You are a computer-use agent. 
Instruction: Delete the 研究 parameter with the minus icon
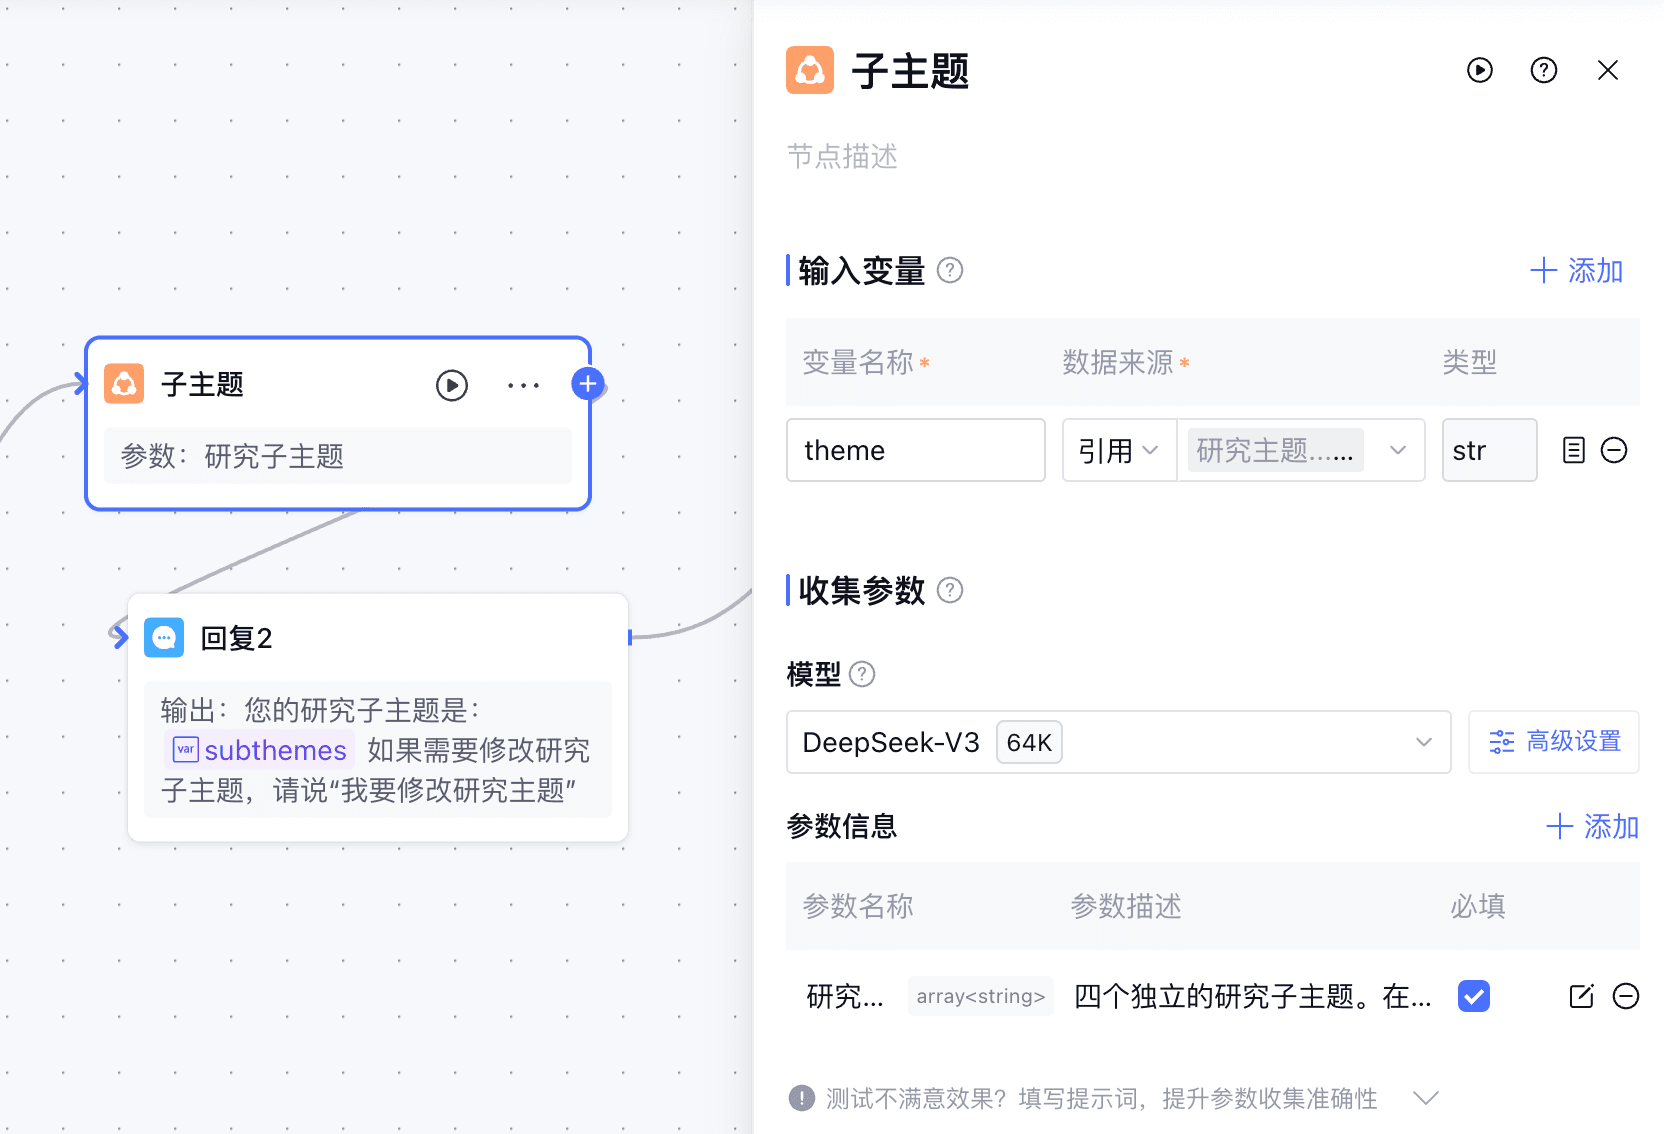click(1627, 996)
